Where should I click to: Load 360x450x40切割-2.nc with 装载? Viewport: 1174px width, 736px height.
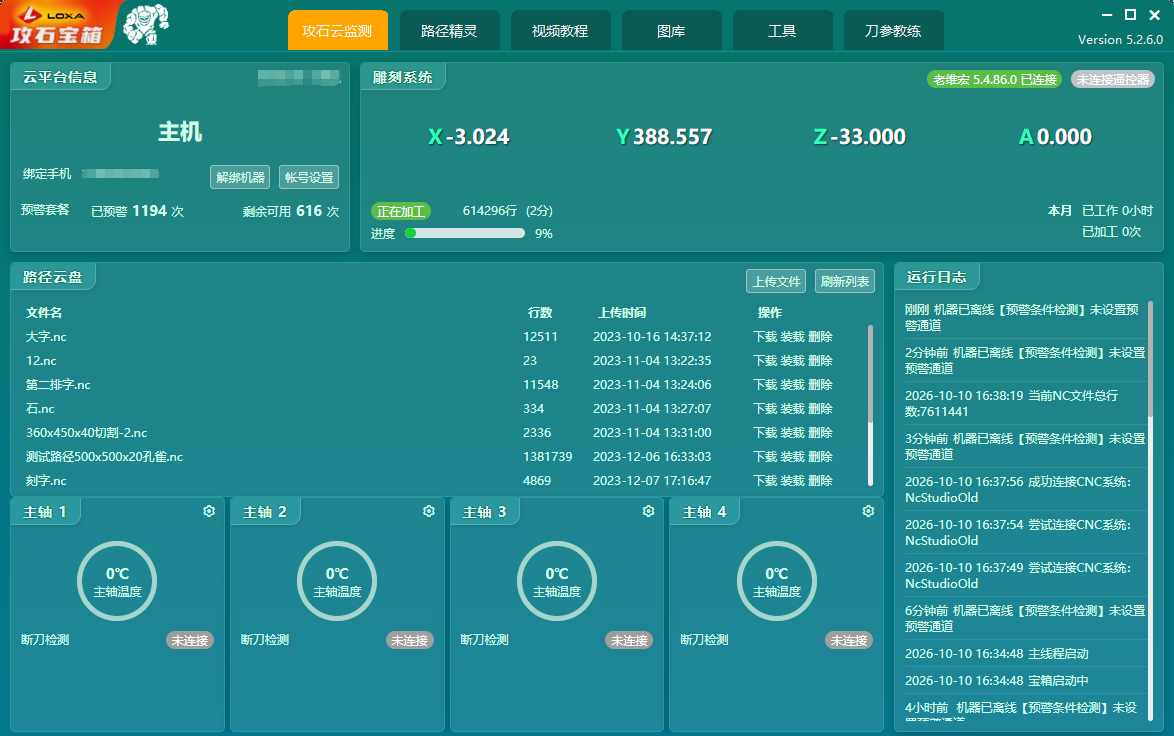click(x=793, y=433)
